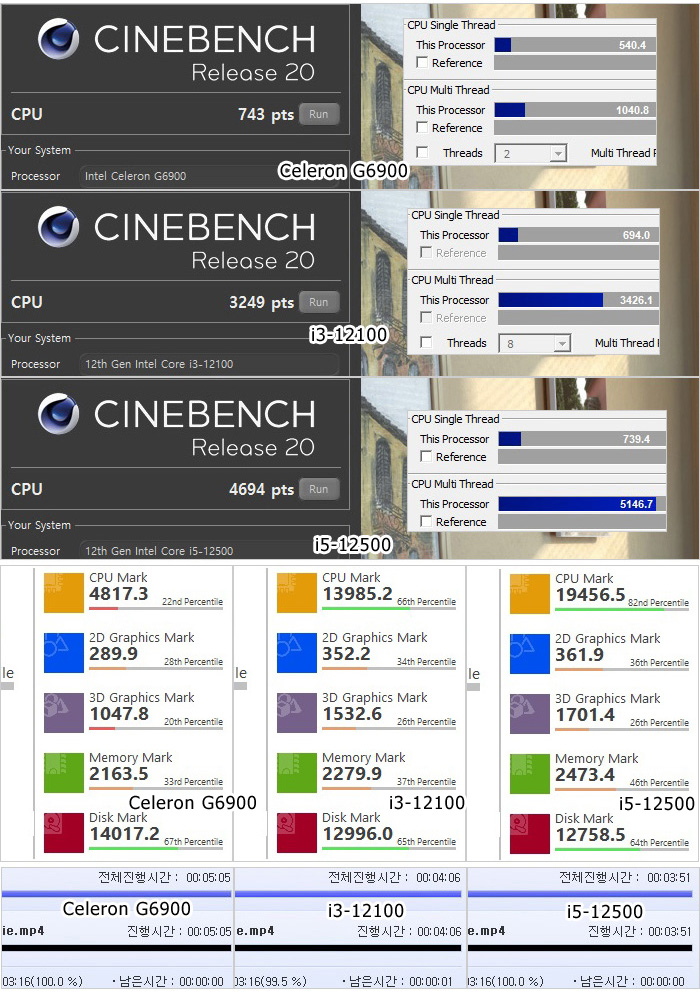The width and height of the screenshot is (700, 993).
Task: Open the Threads dropdown showing 8
Action: click(x=535, y=343)
